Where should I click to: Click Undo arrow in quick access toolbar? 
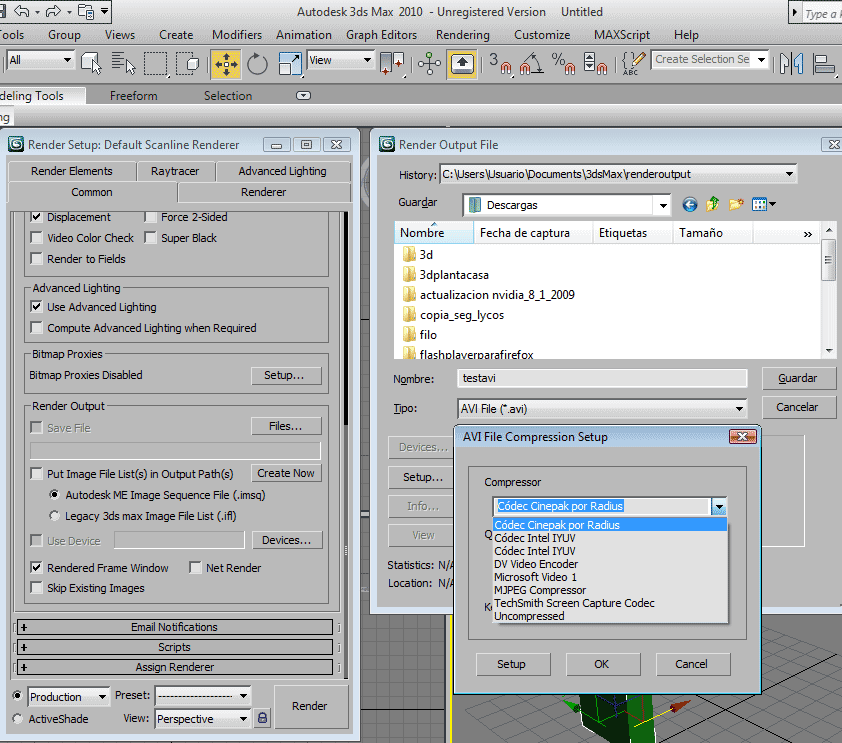[22, 11]
